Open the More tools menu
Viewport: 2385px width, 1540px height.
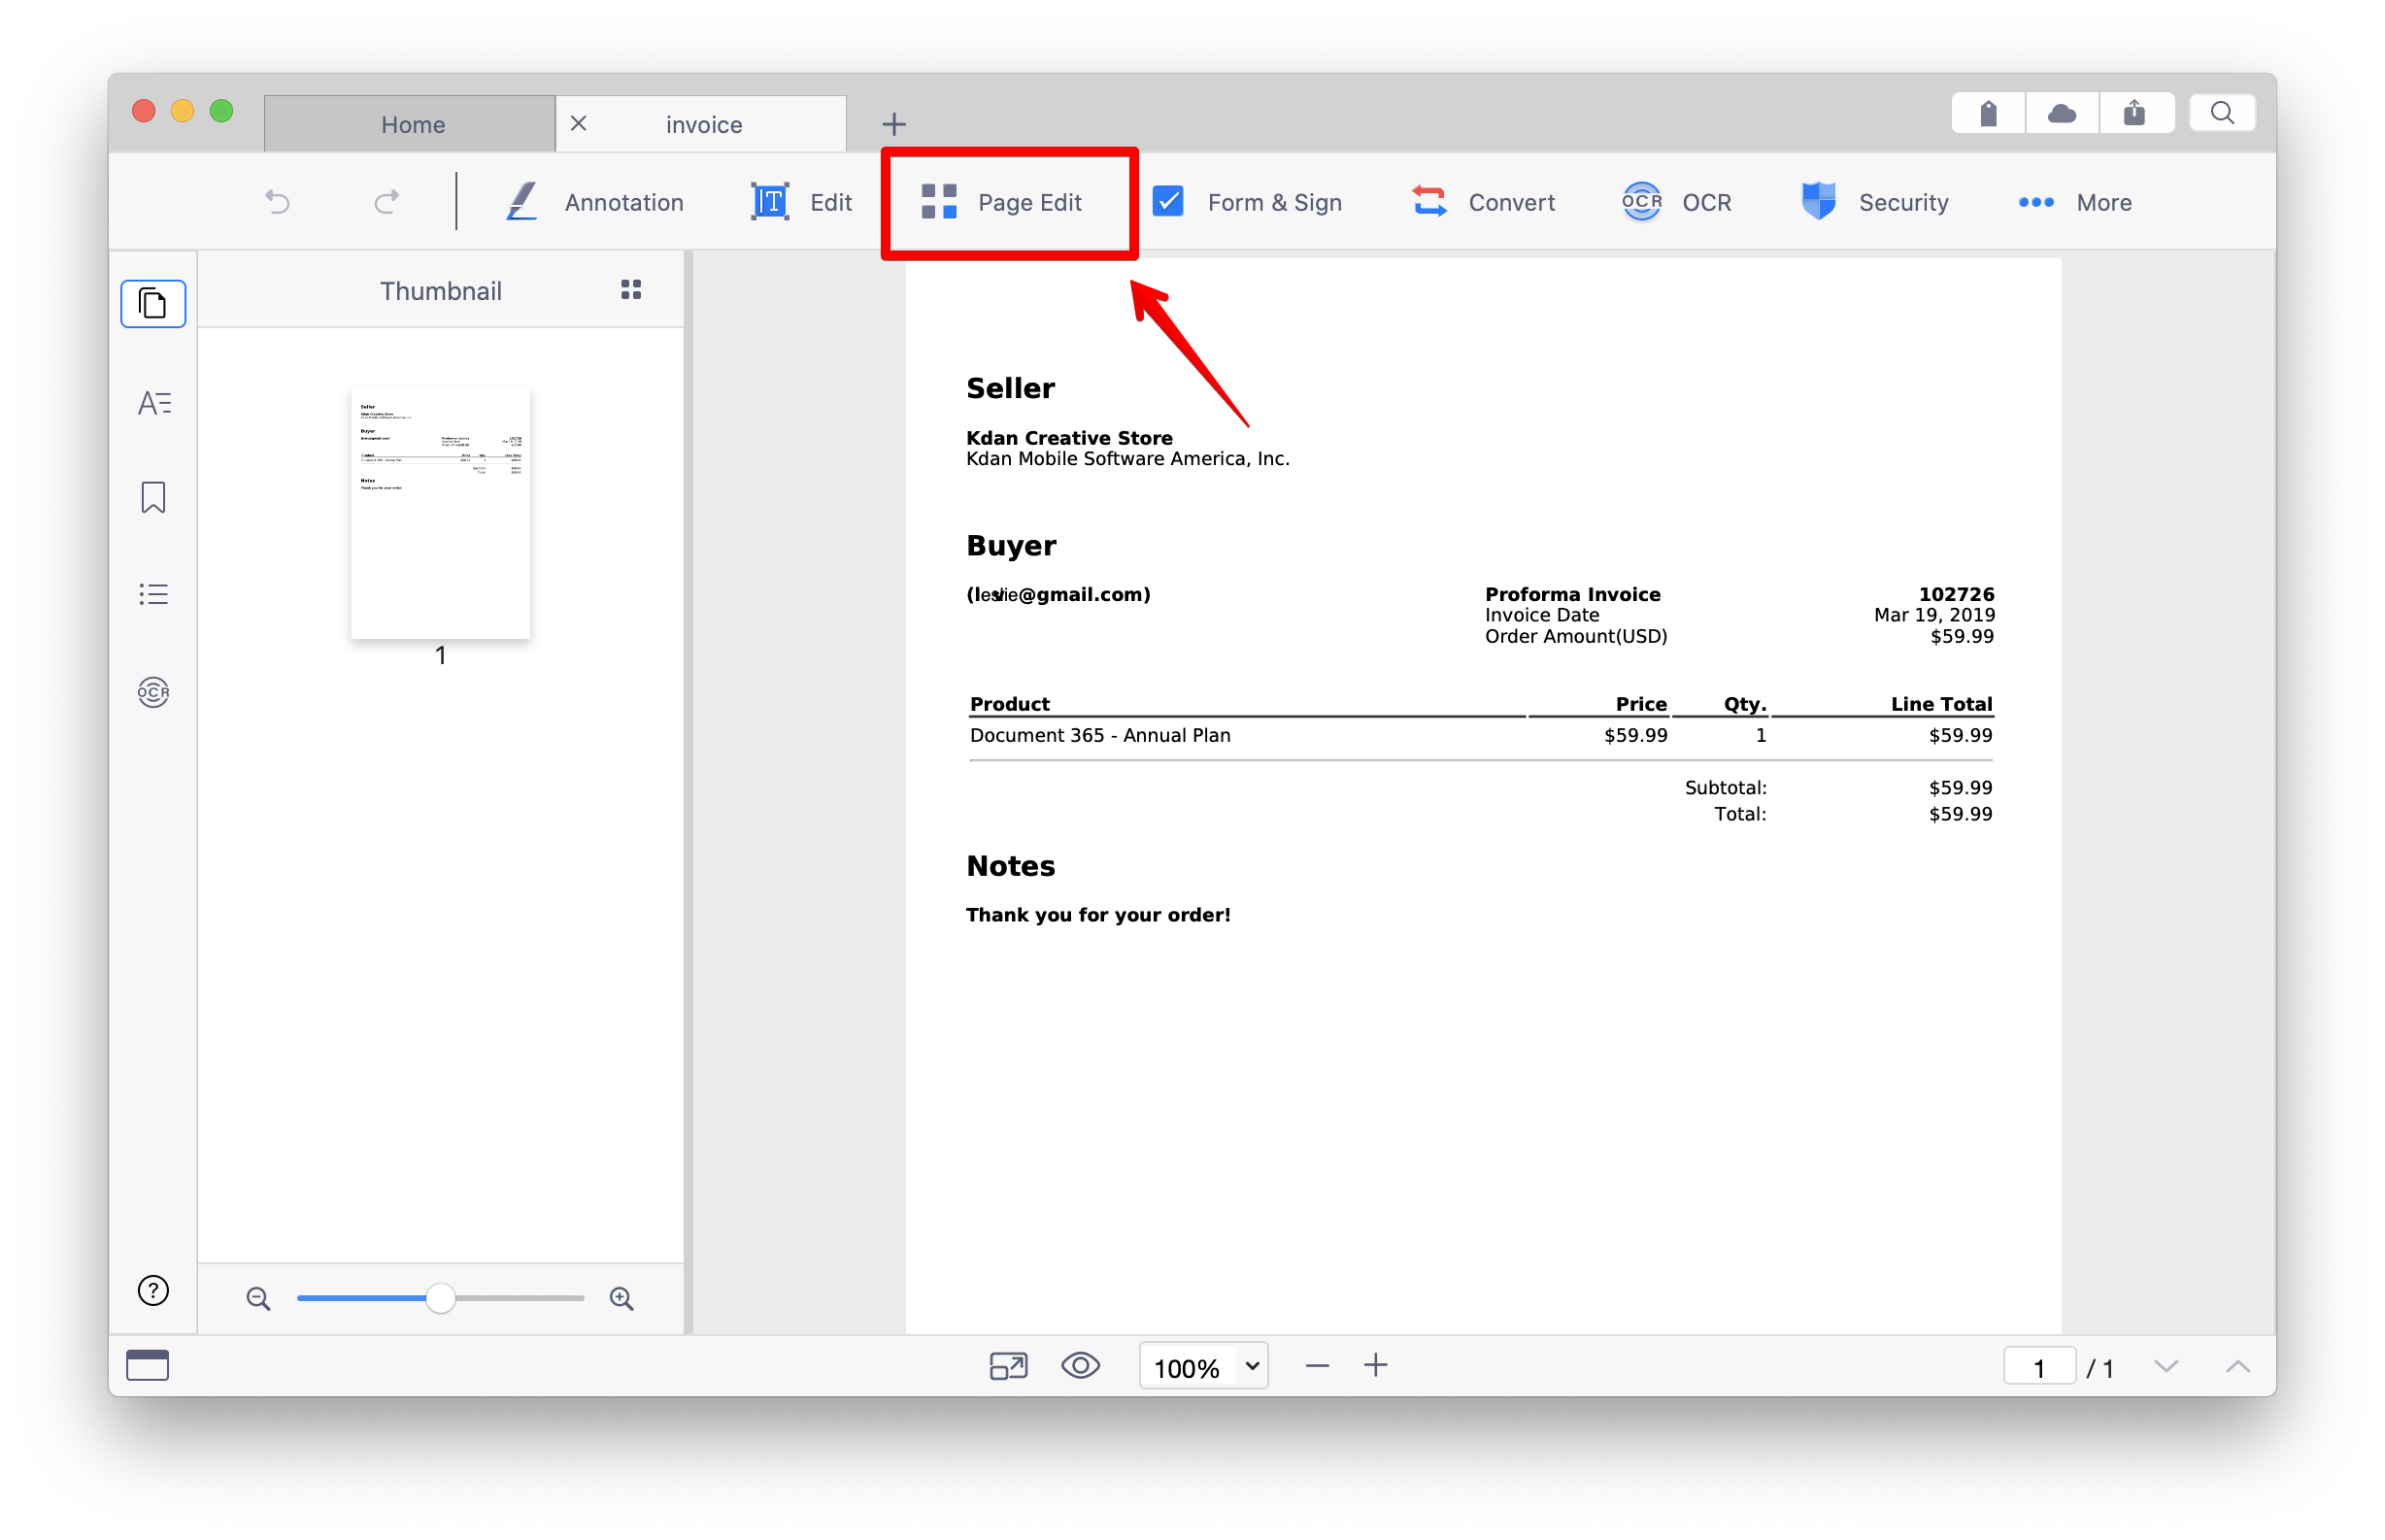click(x=2075, y=203)
